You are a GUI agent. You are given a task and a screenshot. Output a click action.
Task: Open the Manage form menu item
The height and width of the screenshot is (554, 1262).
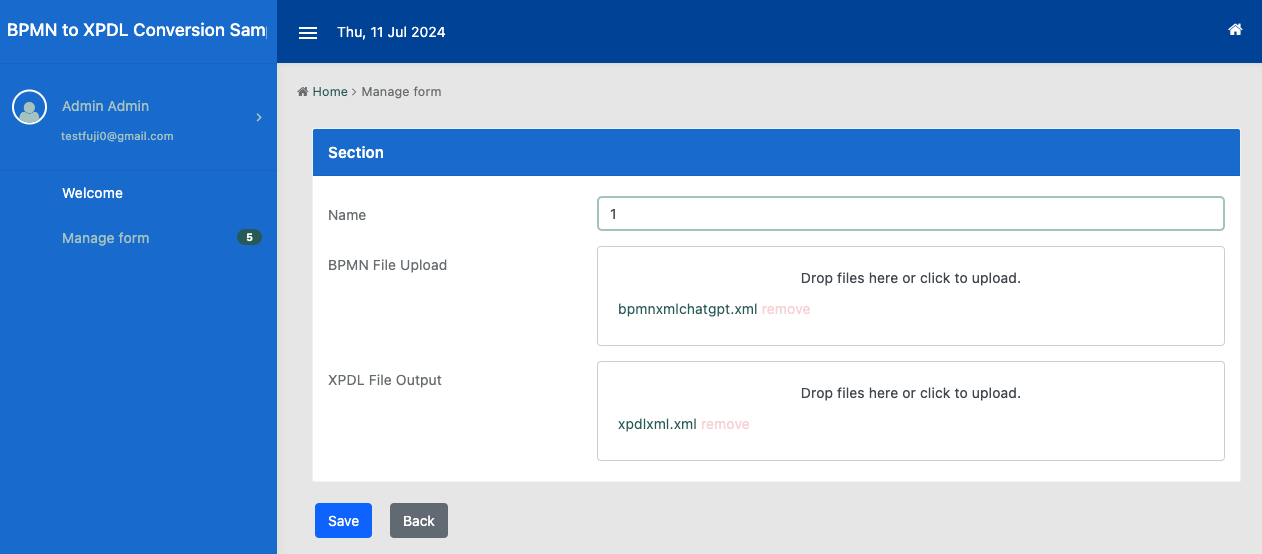105,238
